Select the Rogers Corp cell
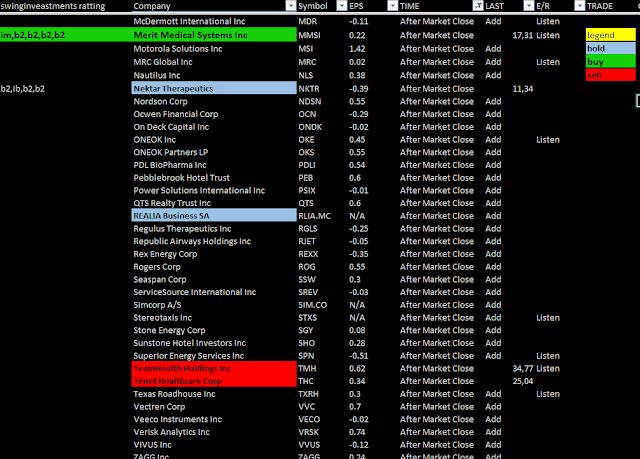 pos(157,267)
